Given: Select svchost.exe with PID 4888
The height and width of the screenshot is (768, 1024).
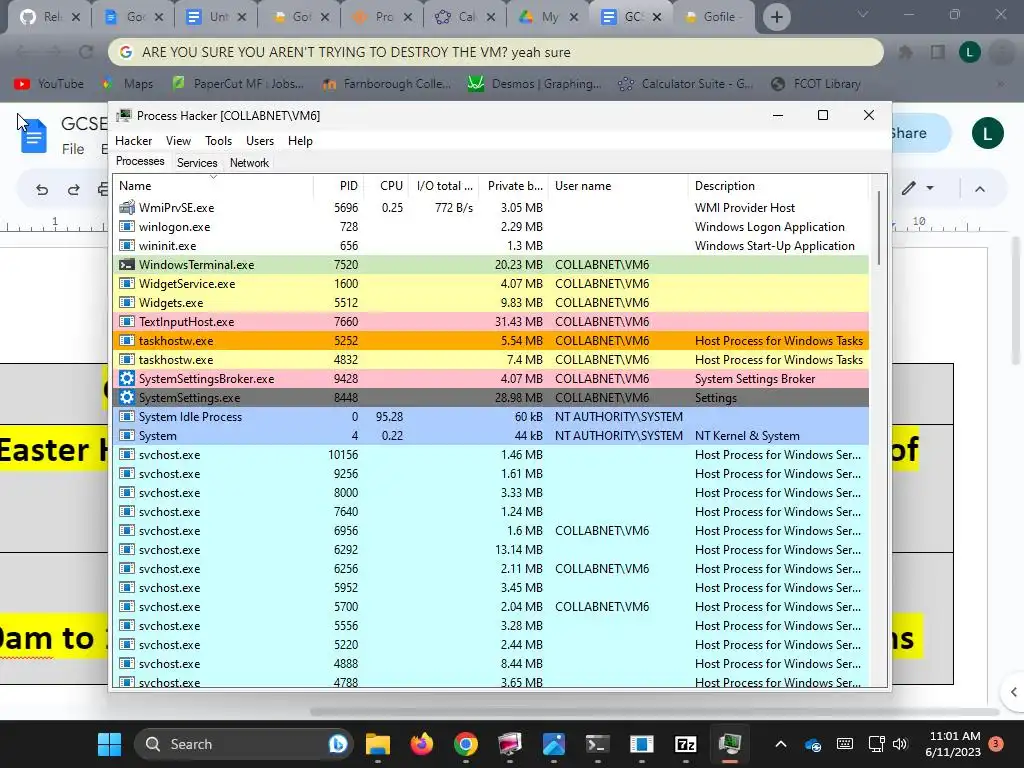Looking at the screenshot, I should pyautogui.click(x=491, y=664).
